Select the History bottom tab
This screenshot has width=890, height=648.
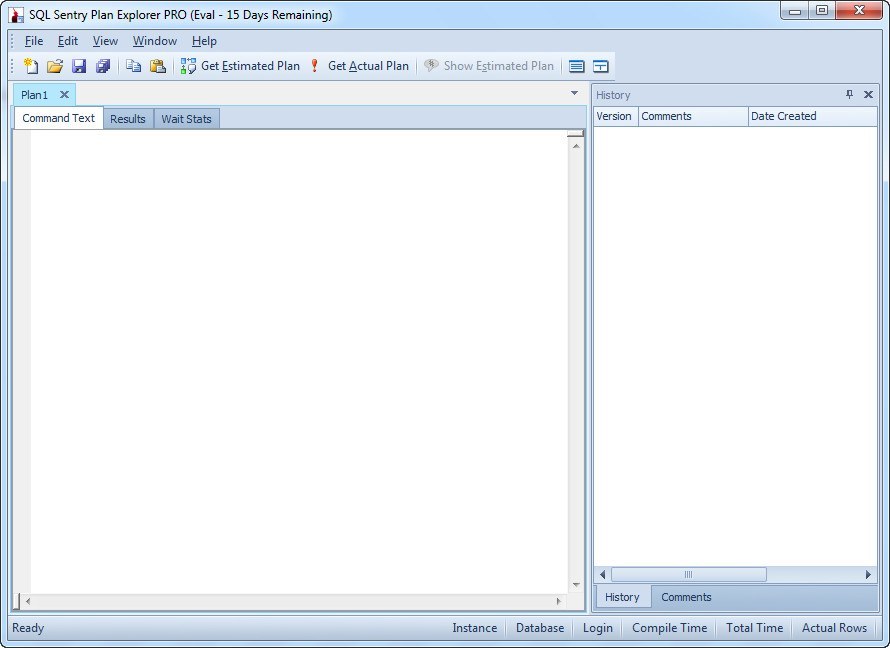tap(622, 597)
